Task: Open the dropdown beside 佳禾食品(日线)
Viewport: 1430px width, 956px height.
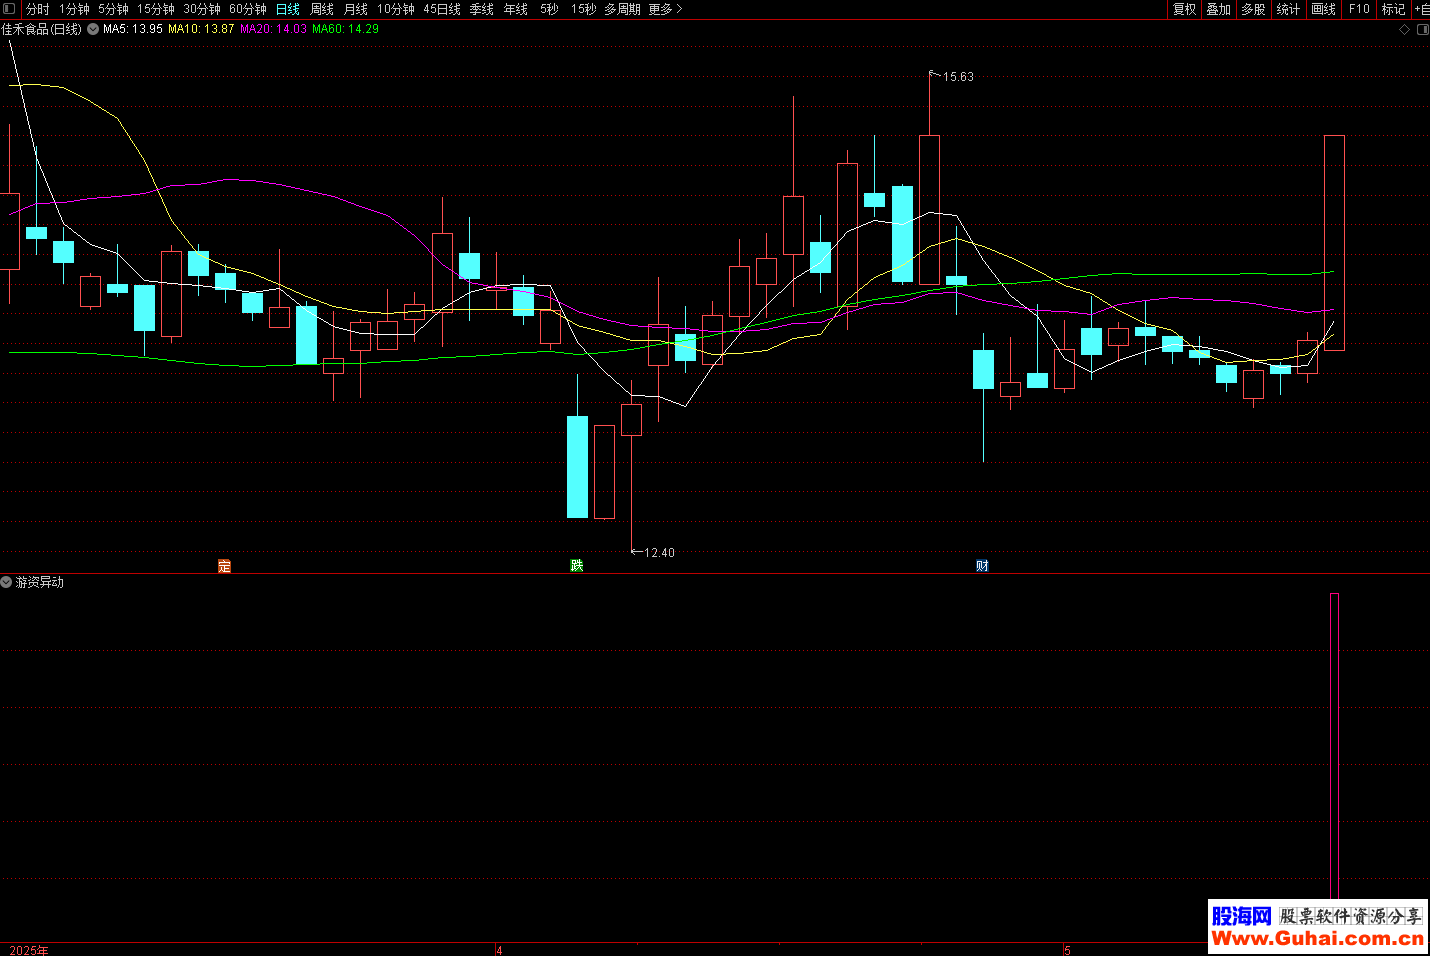Action: [x=93, y=29]
